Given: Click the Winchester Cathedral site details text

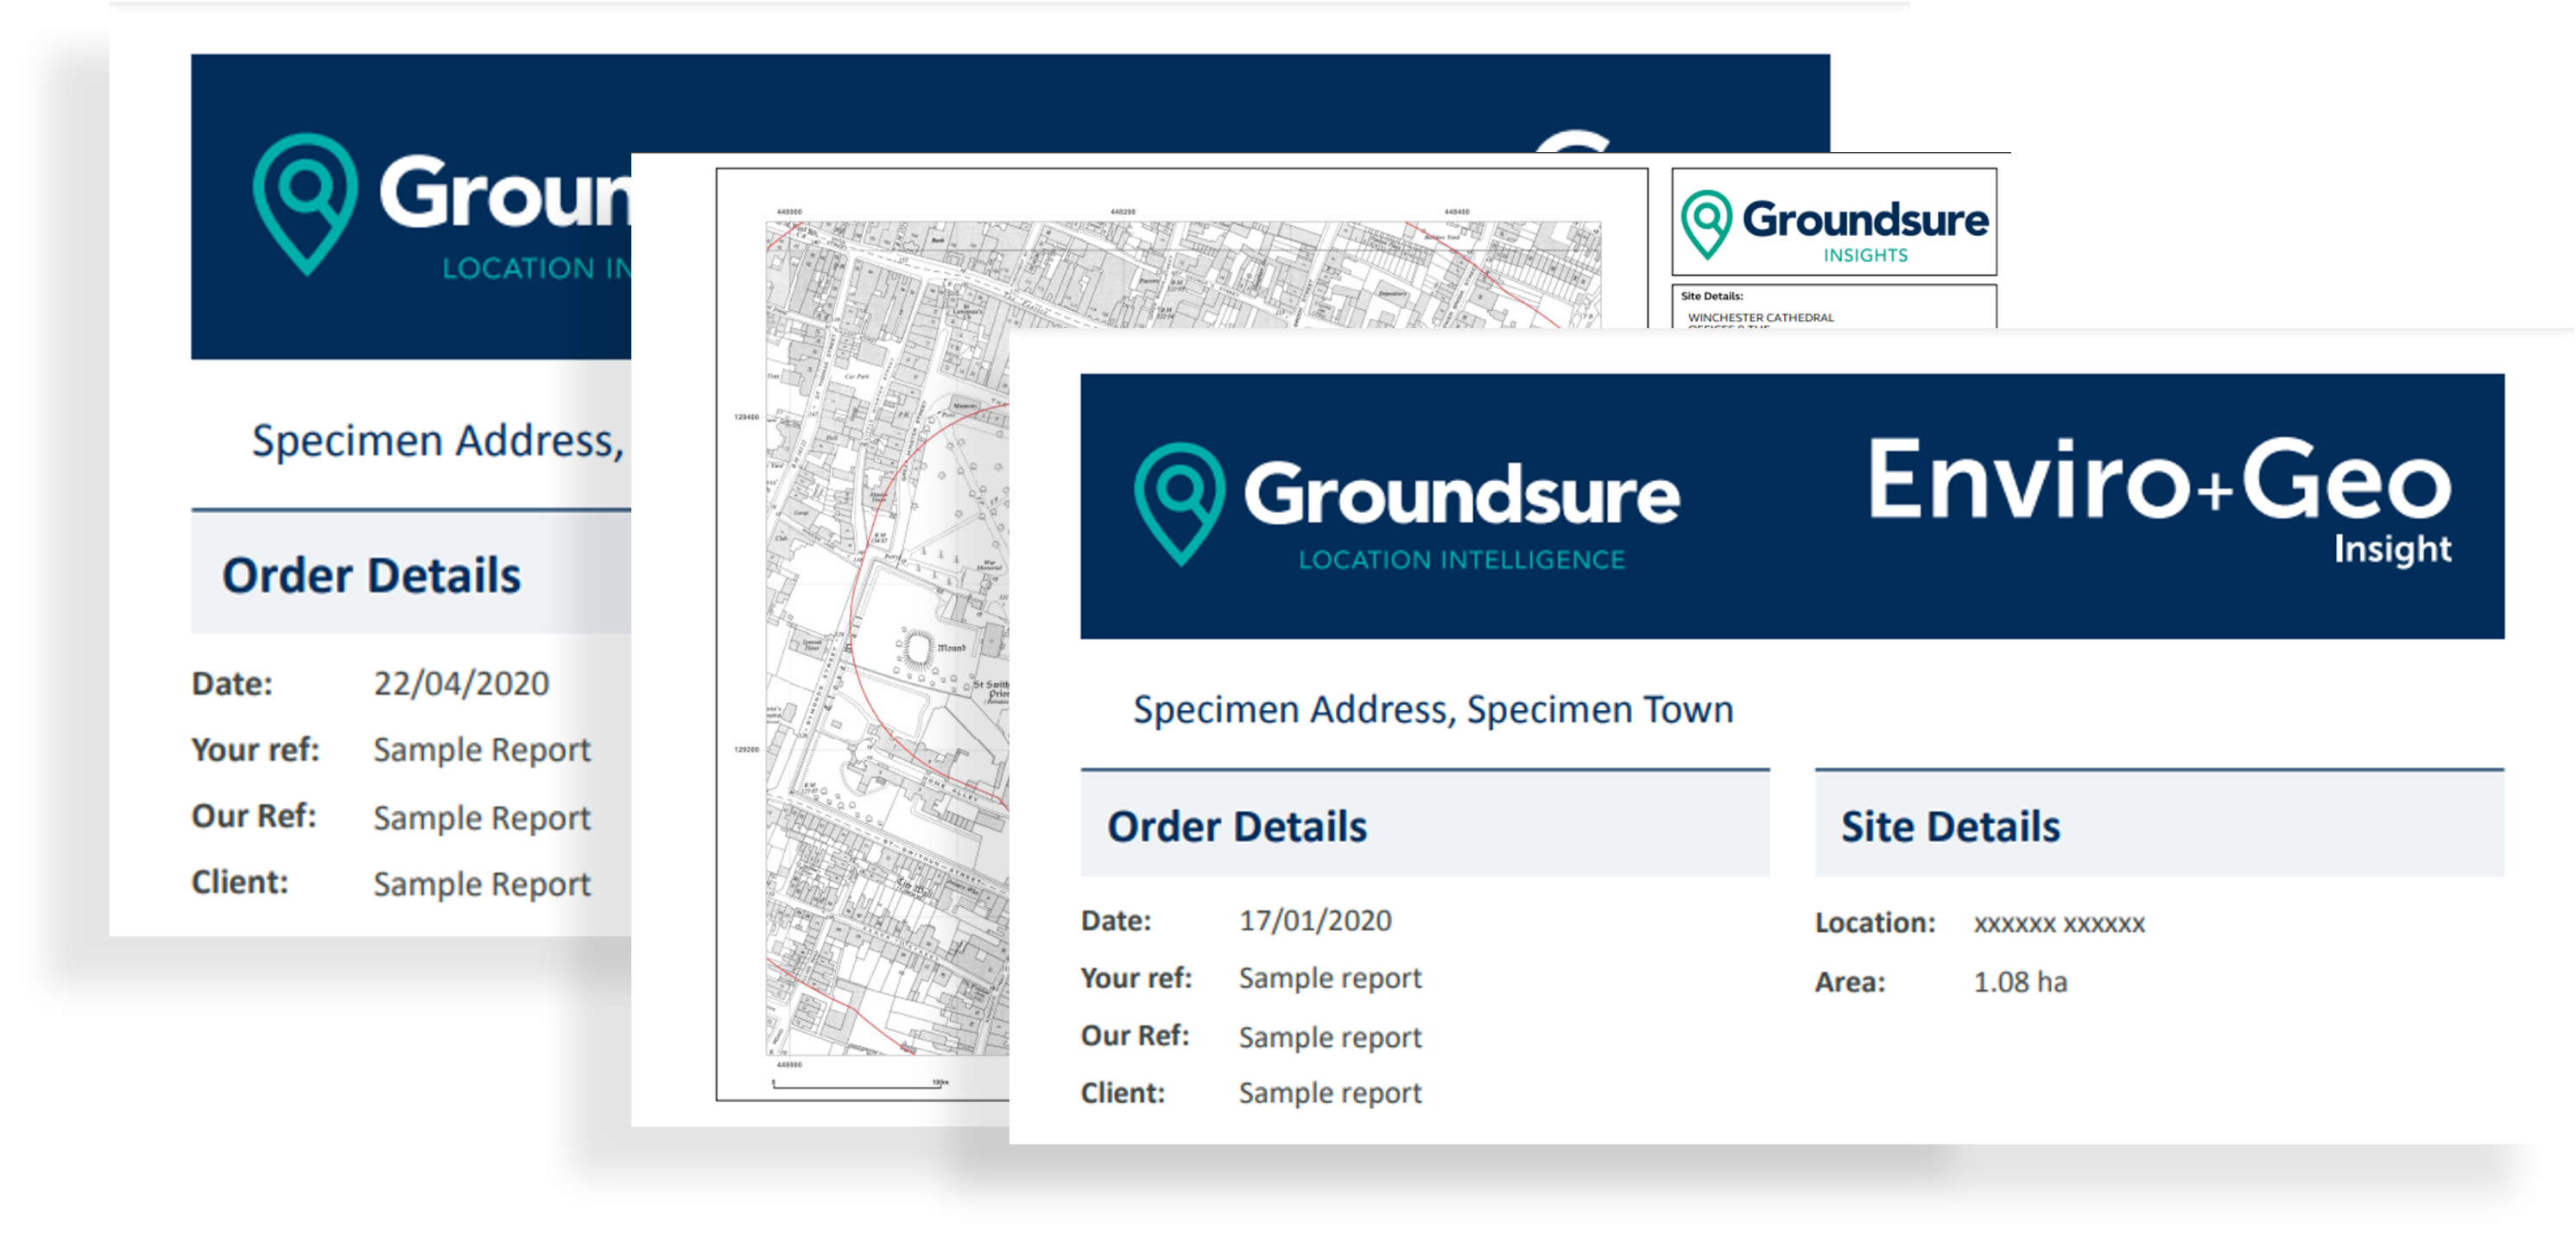Looking at the screenshot, I should 1760,318.
